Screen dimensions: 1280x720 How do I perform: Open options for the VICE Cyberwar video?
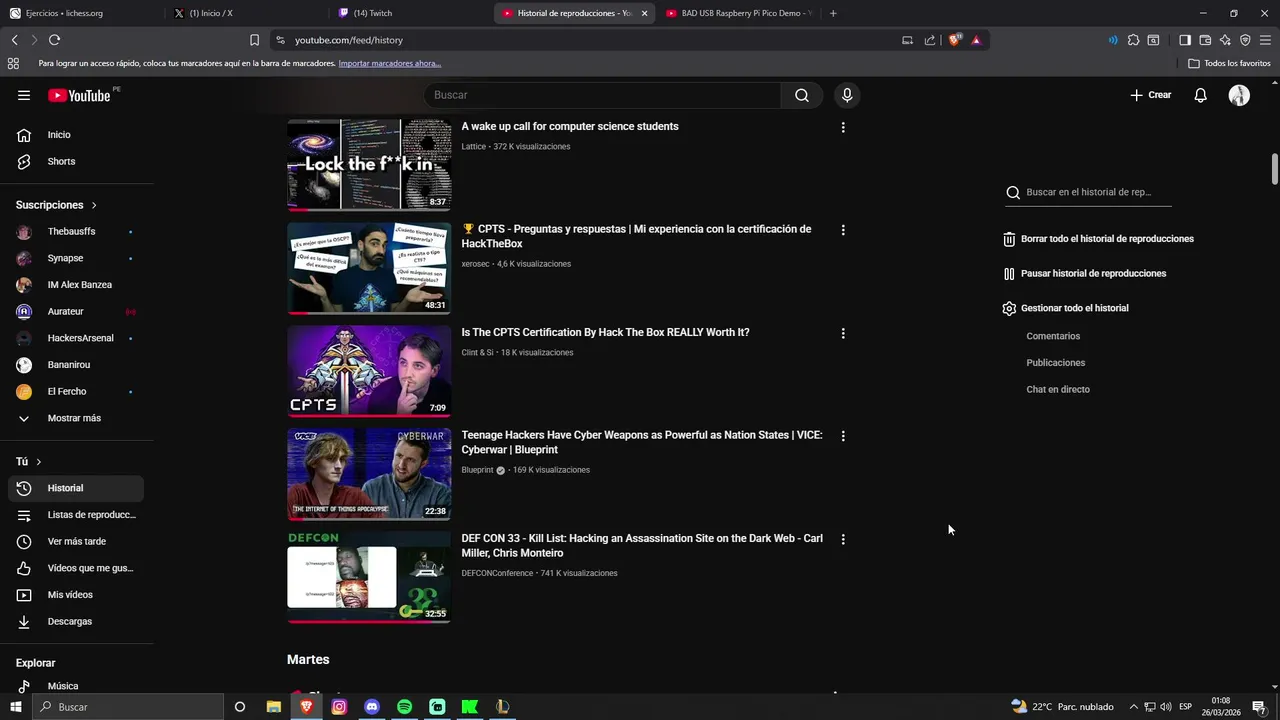coord(843,436)
